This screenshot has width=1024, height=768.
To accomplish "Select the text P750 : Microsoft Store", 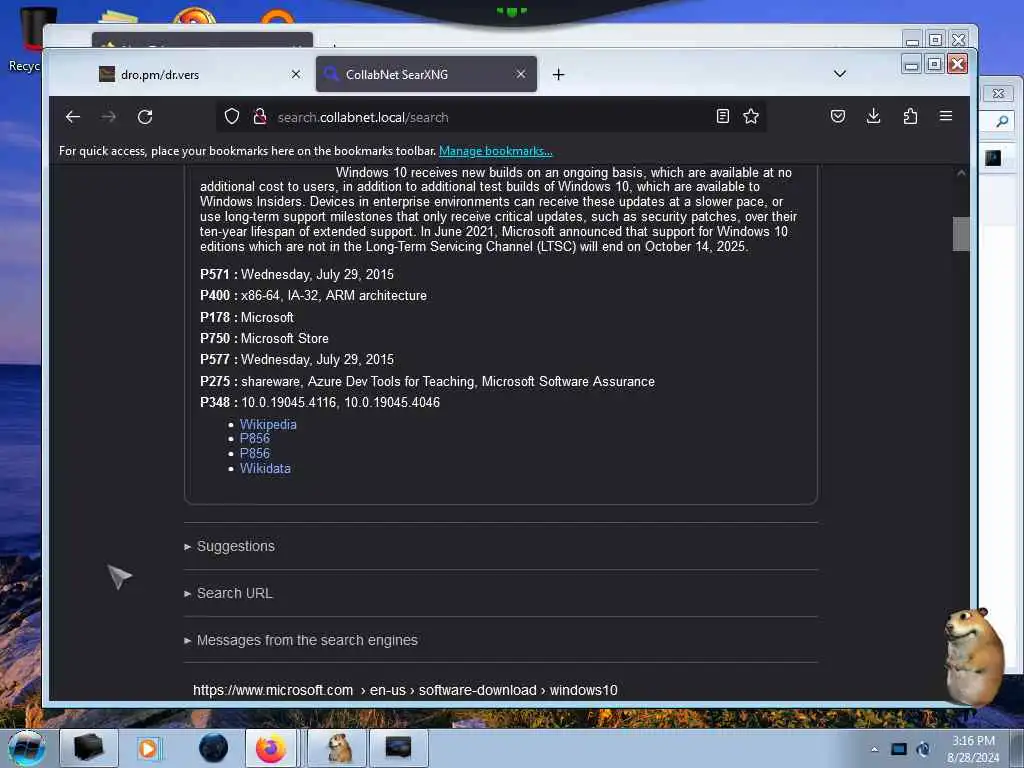I will [264, 338].
